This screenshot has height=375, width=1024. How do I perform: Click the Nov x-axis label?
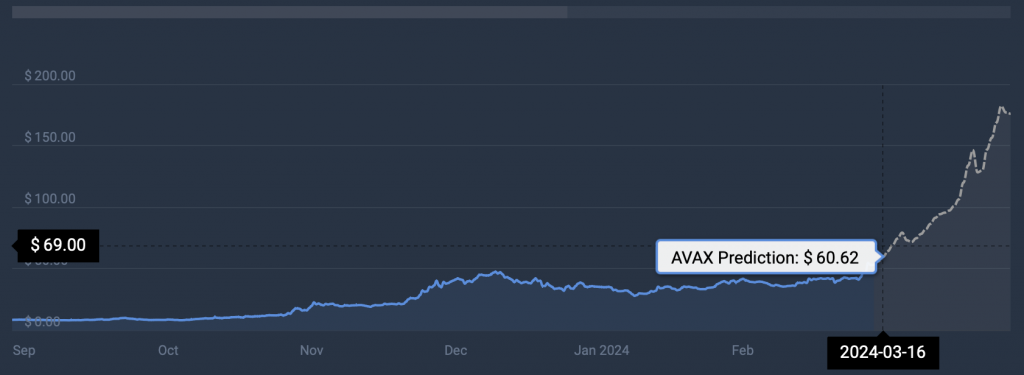point(312,351)
